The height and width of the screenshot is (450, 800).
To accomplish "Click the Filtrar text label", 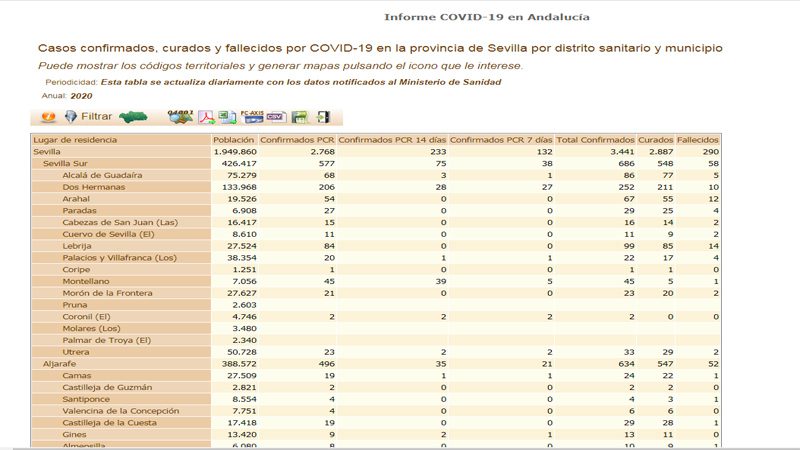I will click(96, 116).
